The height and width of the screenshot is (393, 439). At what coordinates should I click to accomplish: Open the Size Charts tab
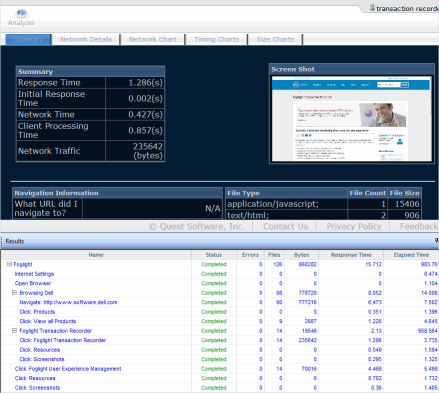pos(275,39)
